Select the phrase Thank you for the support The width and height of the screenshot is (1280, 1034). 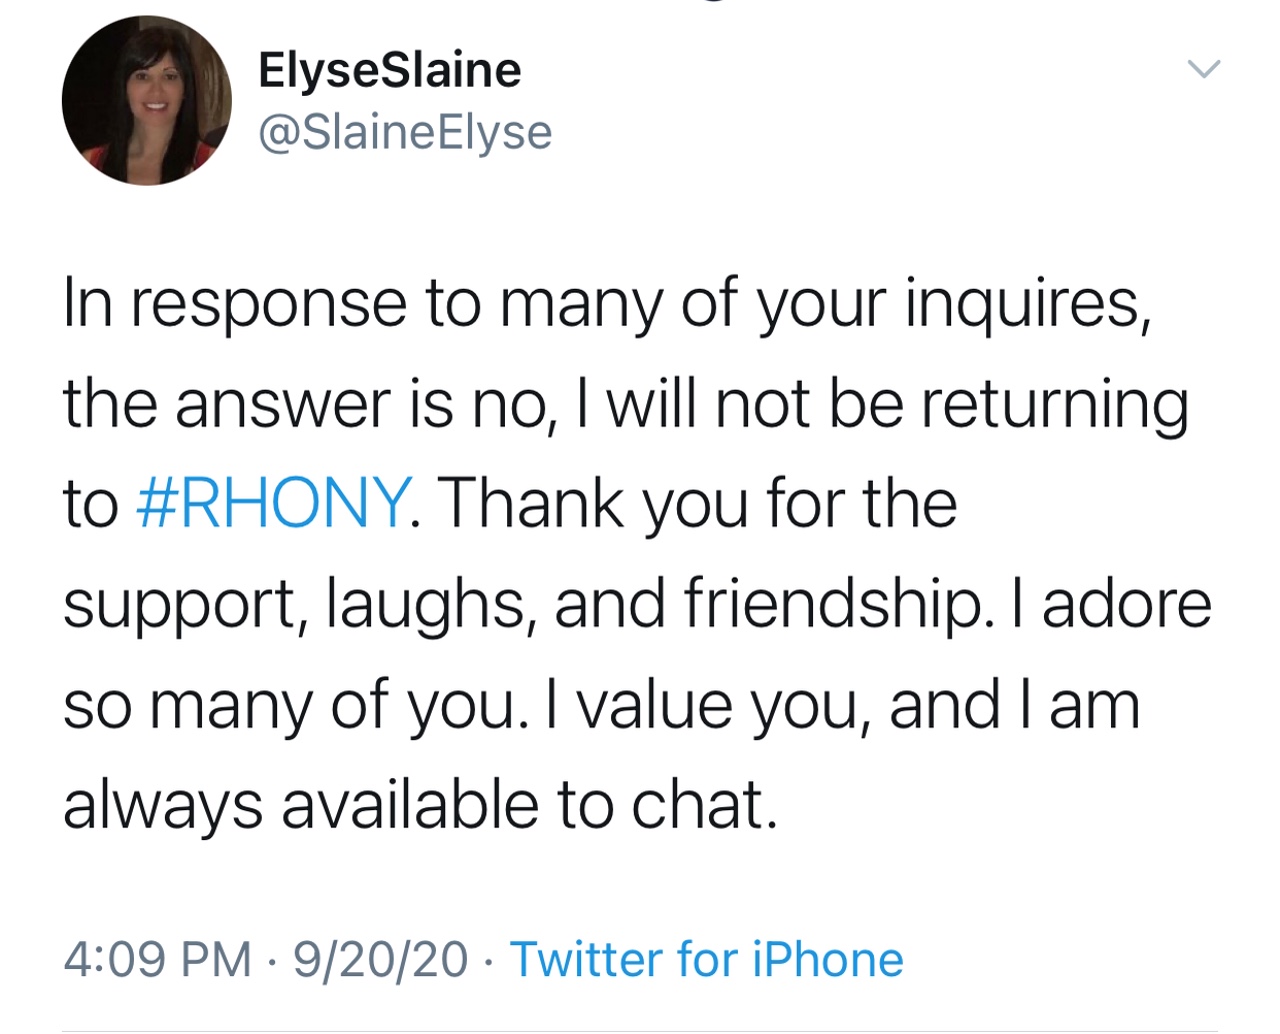click(700, 504)
